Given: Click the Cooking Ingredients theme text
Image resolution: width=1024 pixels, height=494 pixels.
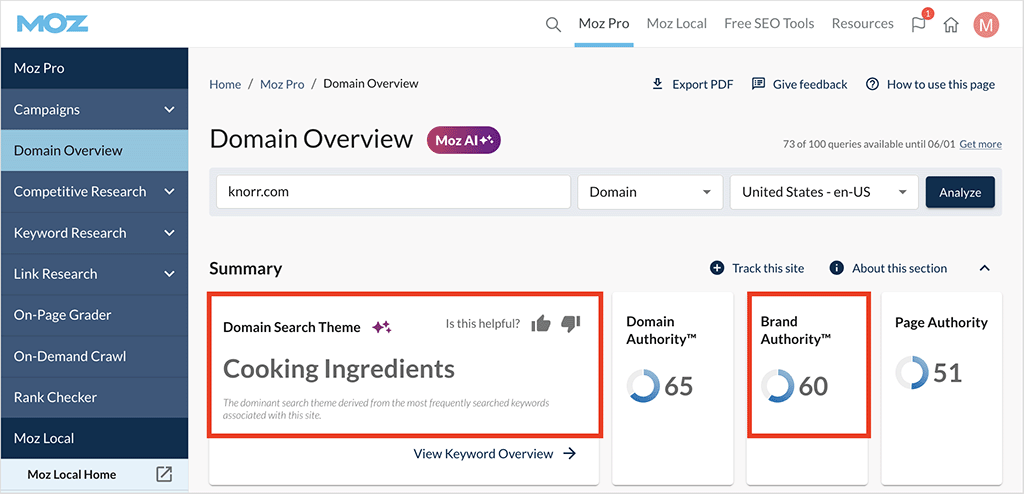Looking at the screenshot, I should pyautogui.click(x=339, y=369).
